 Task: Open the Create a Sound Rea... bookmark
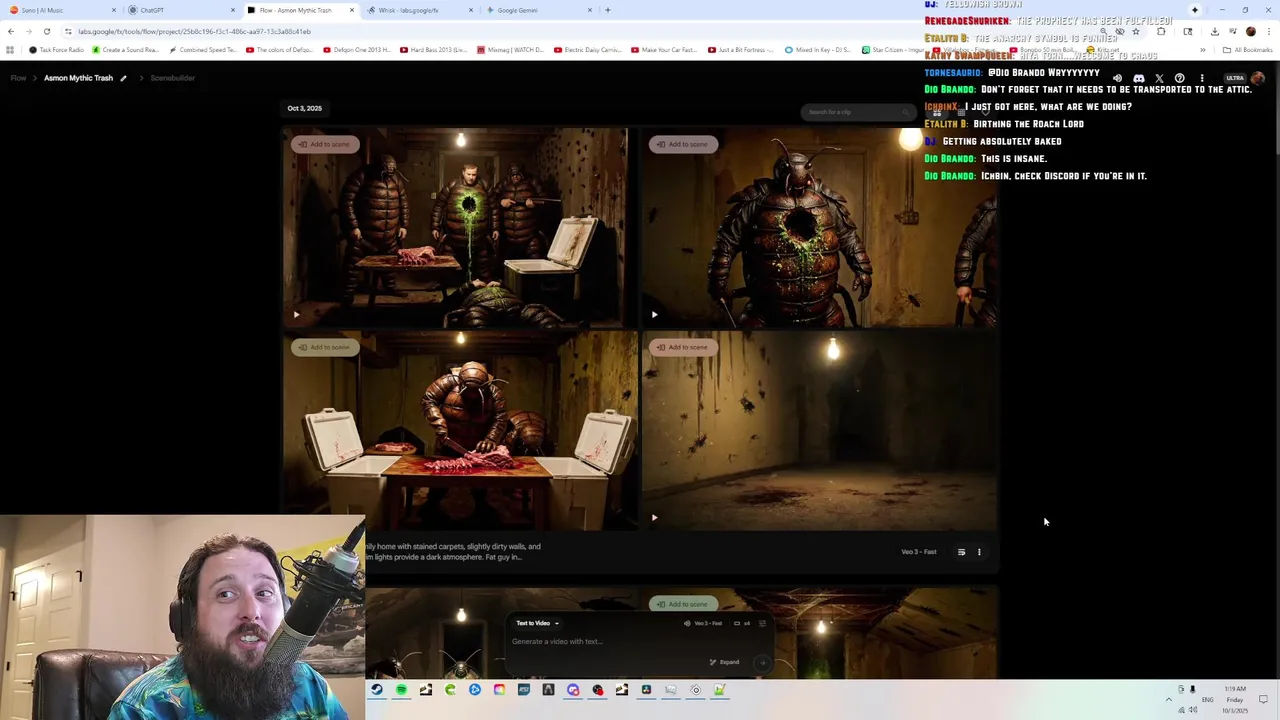tap(125, 49)
